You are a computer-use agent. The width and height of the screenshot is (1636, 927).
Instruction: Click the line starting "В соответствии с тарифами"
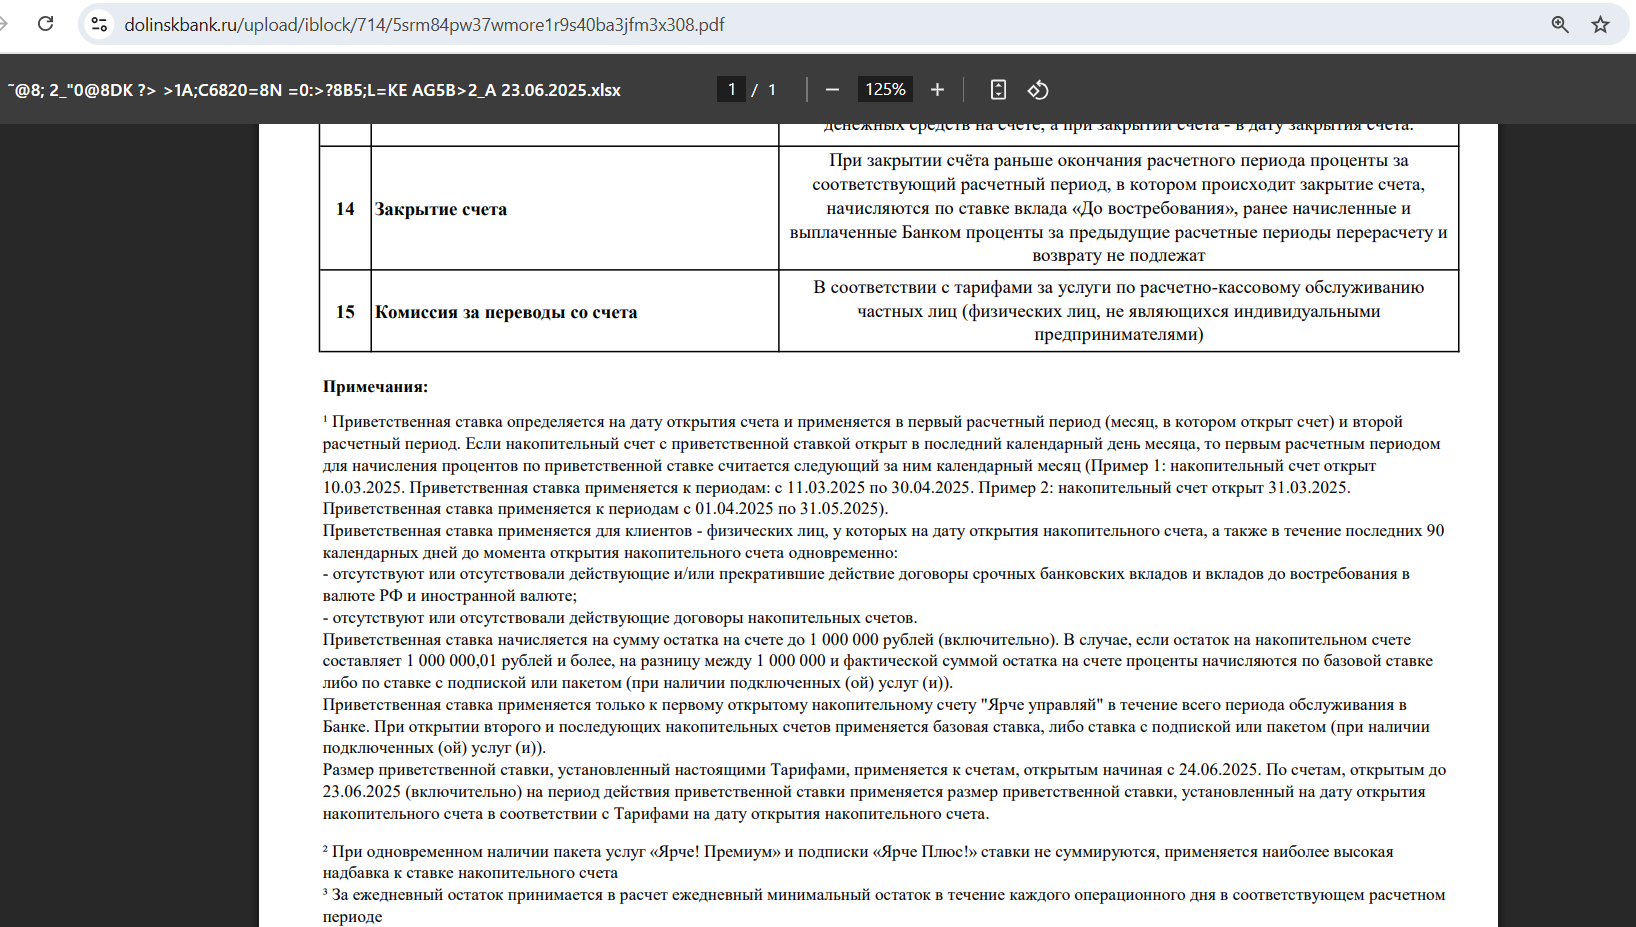1119,287
